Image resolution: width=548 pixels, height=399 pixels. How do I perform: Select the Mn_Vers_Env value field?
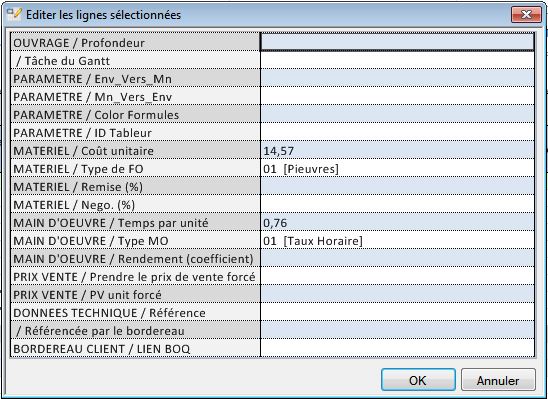[397, 96]
